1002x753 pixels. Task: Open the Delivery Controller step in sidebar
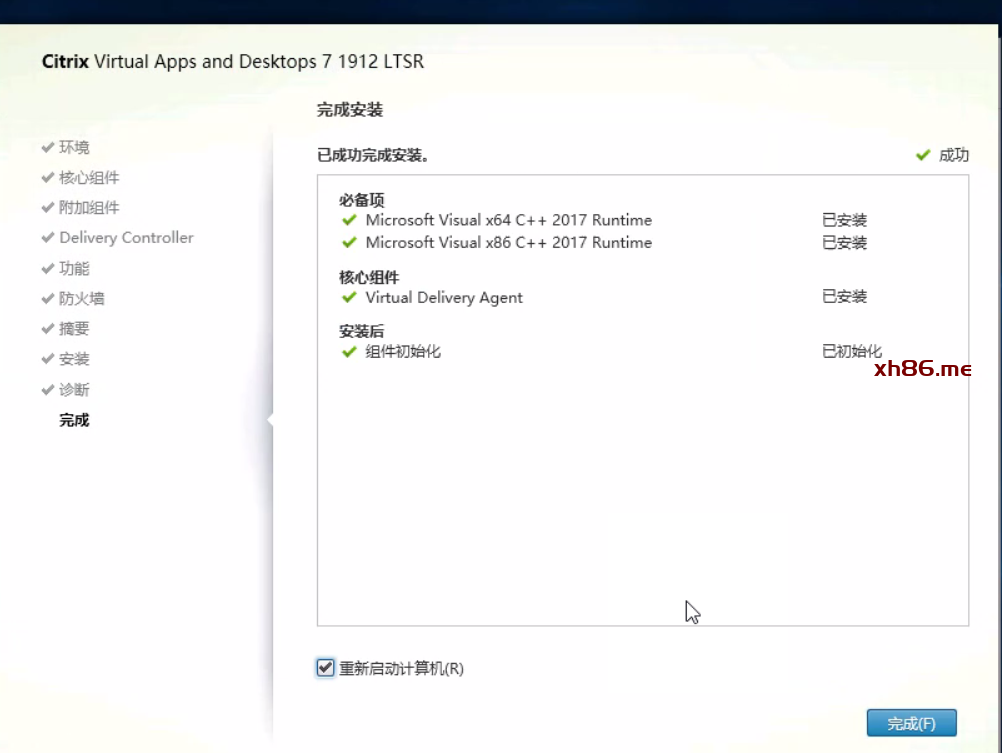coord(126,238)
